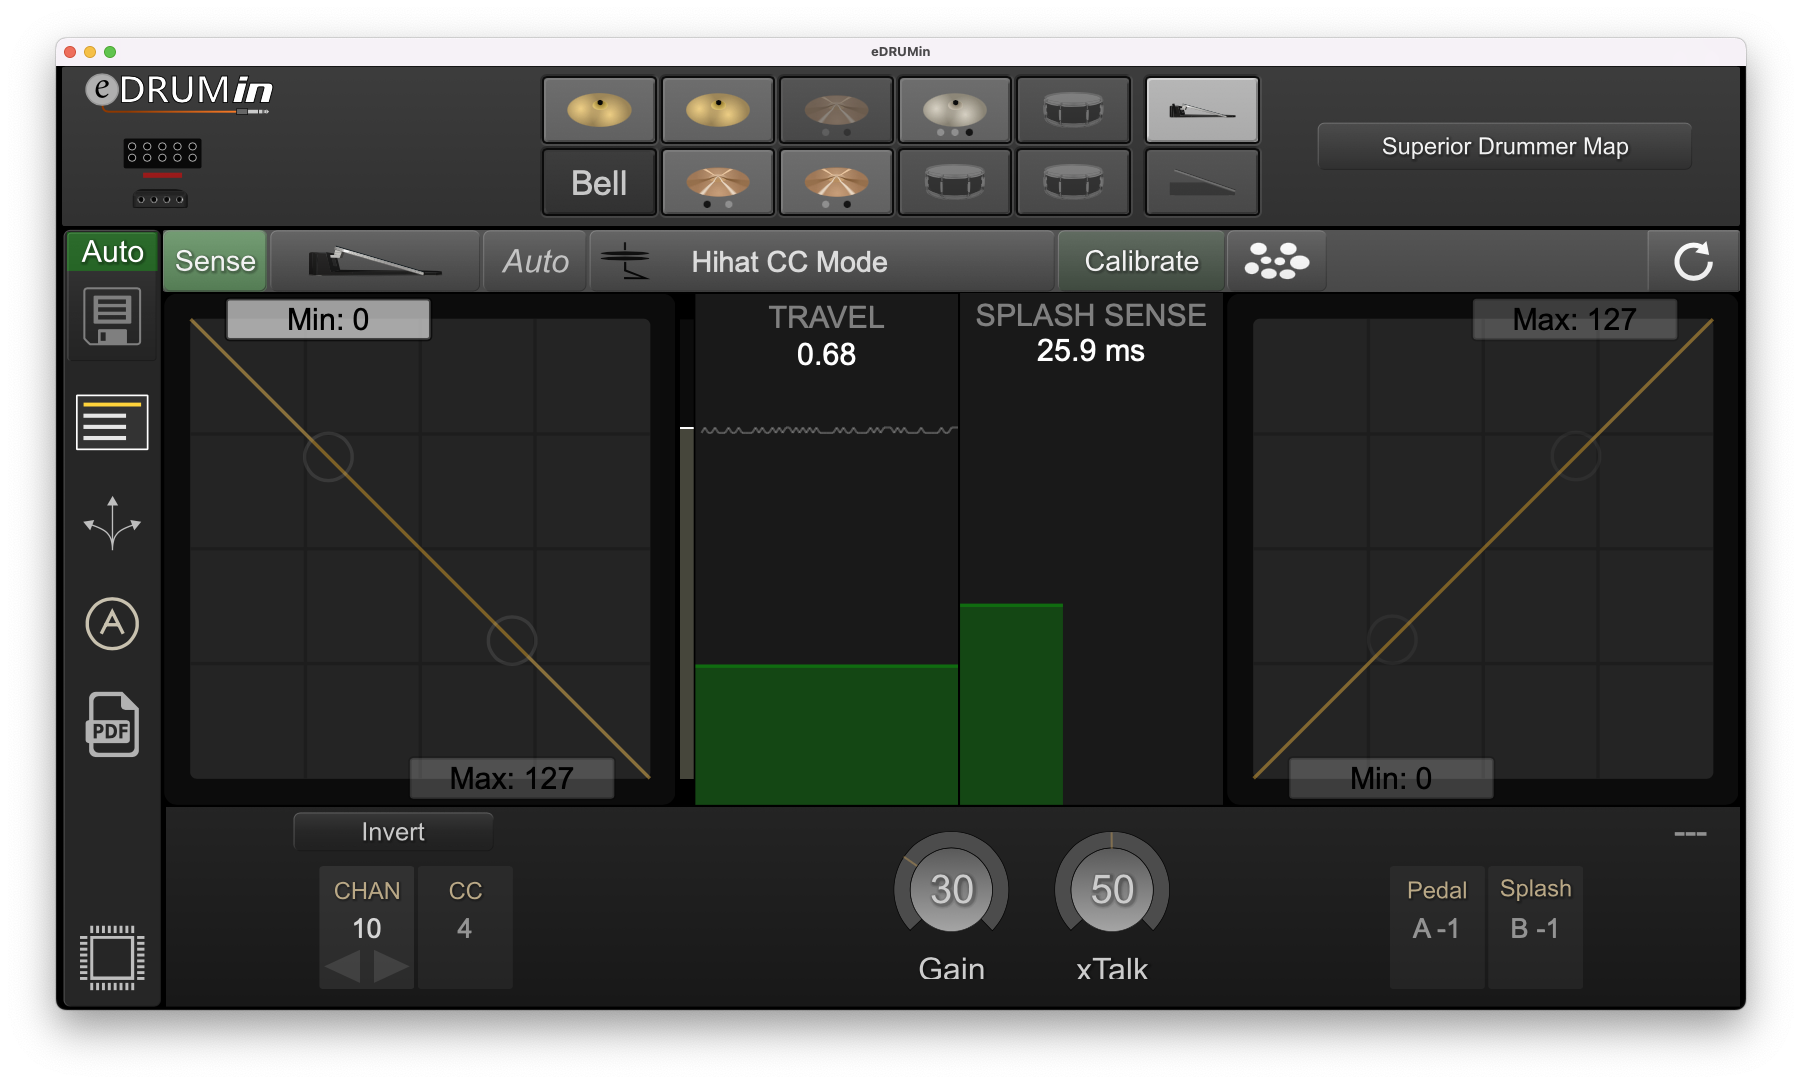This screenshot has height=1084, width=1802.
Task: Open the list view sidebar icon
Action: click(x=112, y=422)
